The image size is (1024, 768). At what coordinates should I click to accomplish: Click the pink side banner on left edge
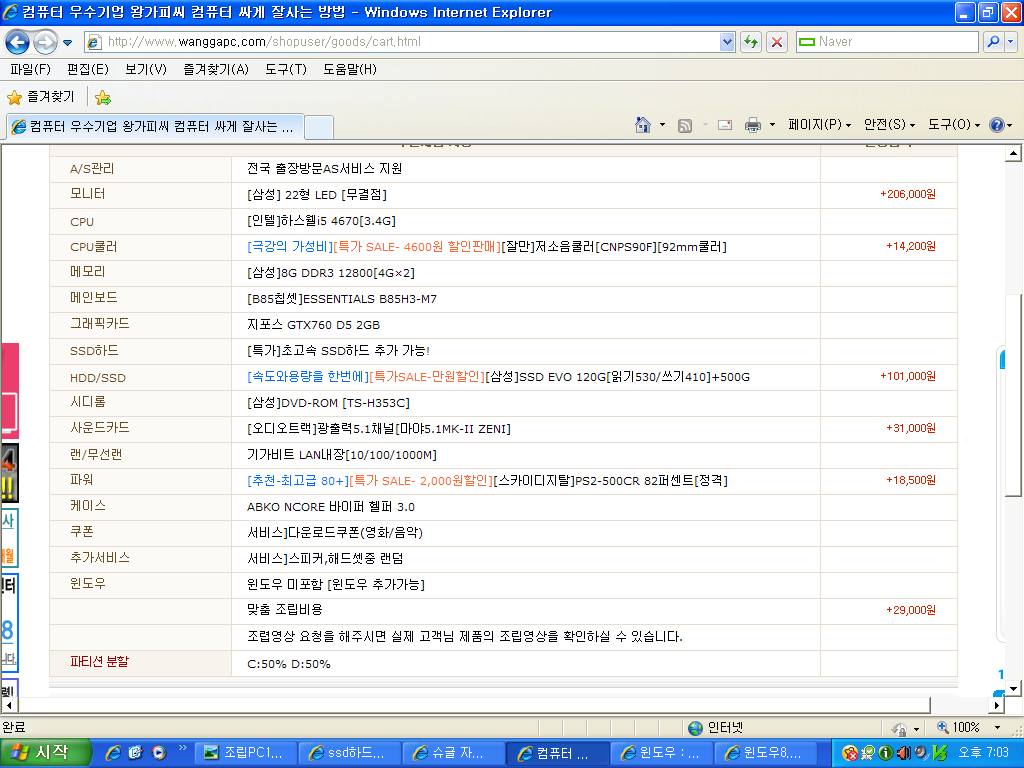pyautogui.click(x=10, y=391)
